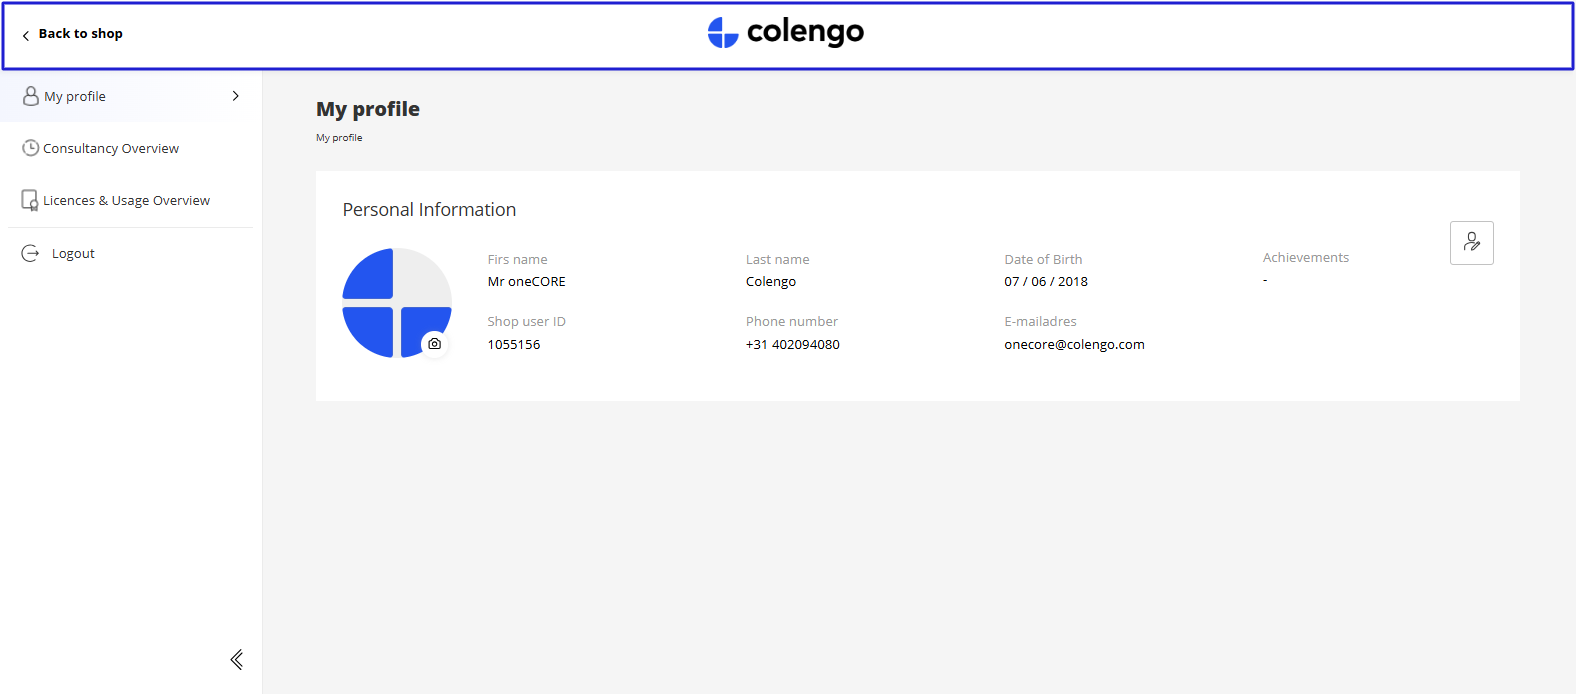Click the Licences certificate icon
The width and height of the screenshot is (1576, 694).
tap(30, 201)
